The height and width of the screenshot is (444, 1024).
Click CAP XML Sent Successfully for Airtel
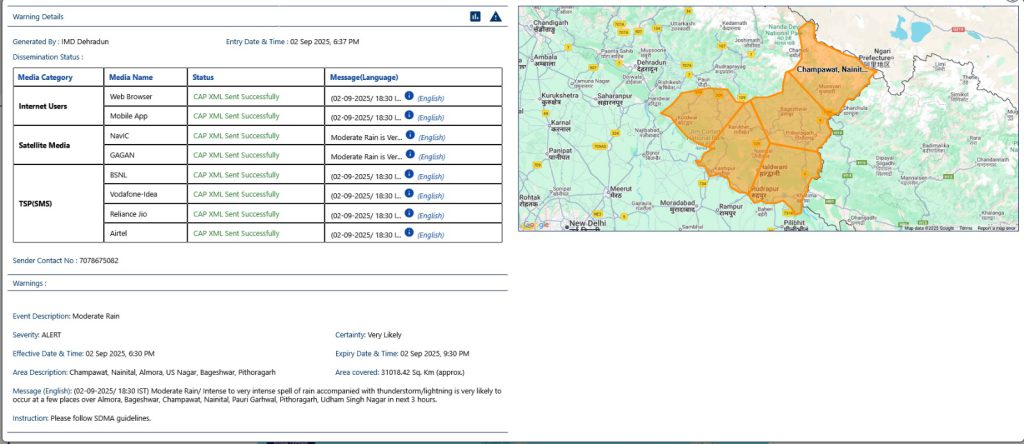click(x=236, y=233)
